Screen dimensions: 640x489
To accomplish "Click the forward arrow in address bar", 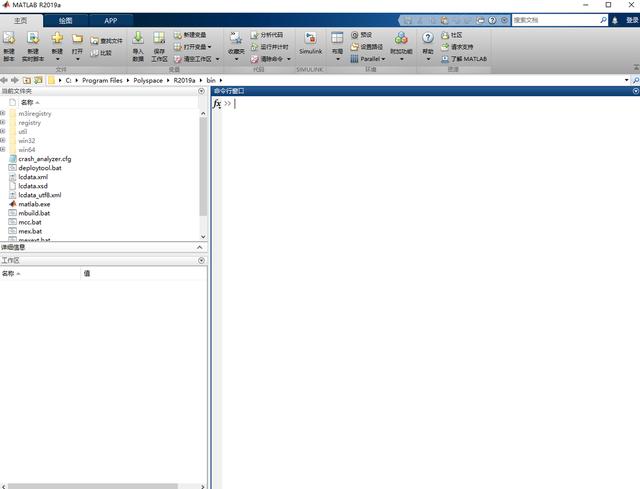I will tap(15, 80).
